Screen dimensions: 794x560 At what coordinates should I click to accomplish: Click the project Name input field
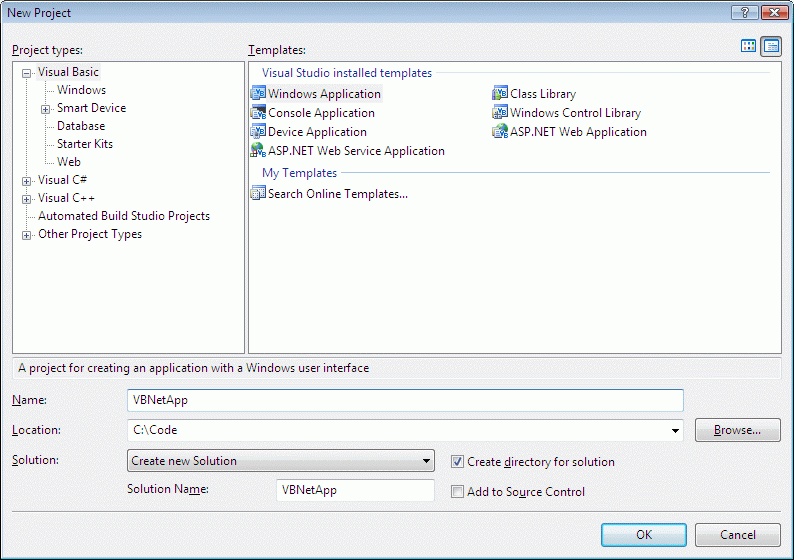[405, 400]
